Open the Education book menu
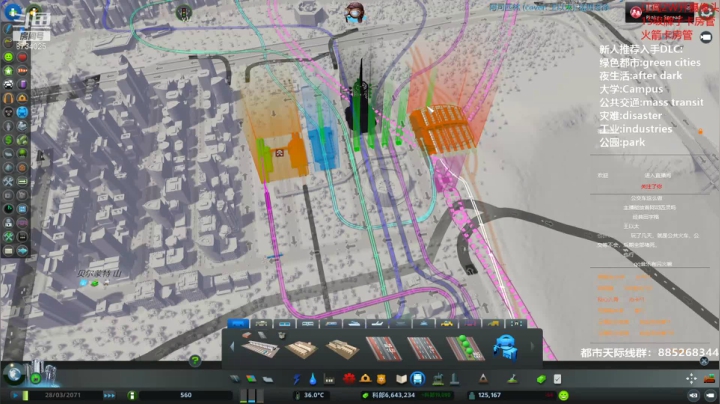Screen dimensions: 720x404 401,379
